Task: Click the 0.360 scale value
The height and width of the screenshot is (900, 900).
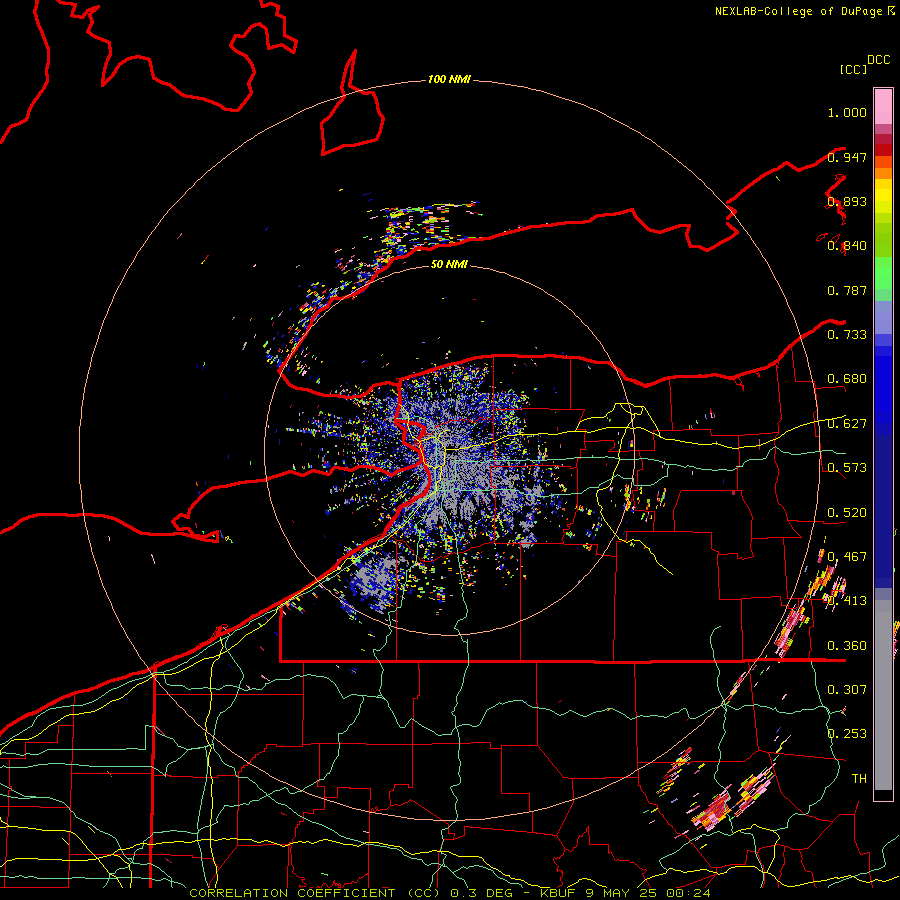Action: pyautogui.click(x=847, y=646)
